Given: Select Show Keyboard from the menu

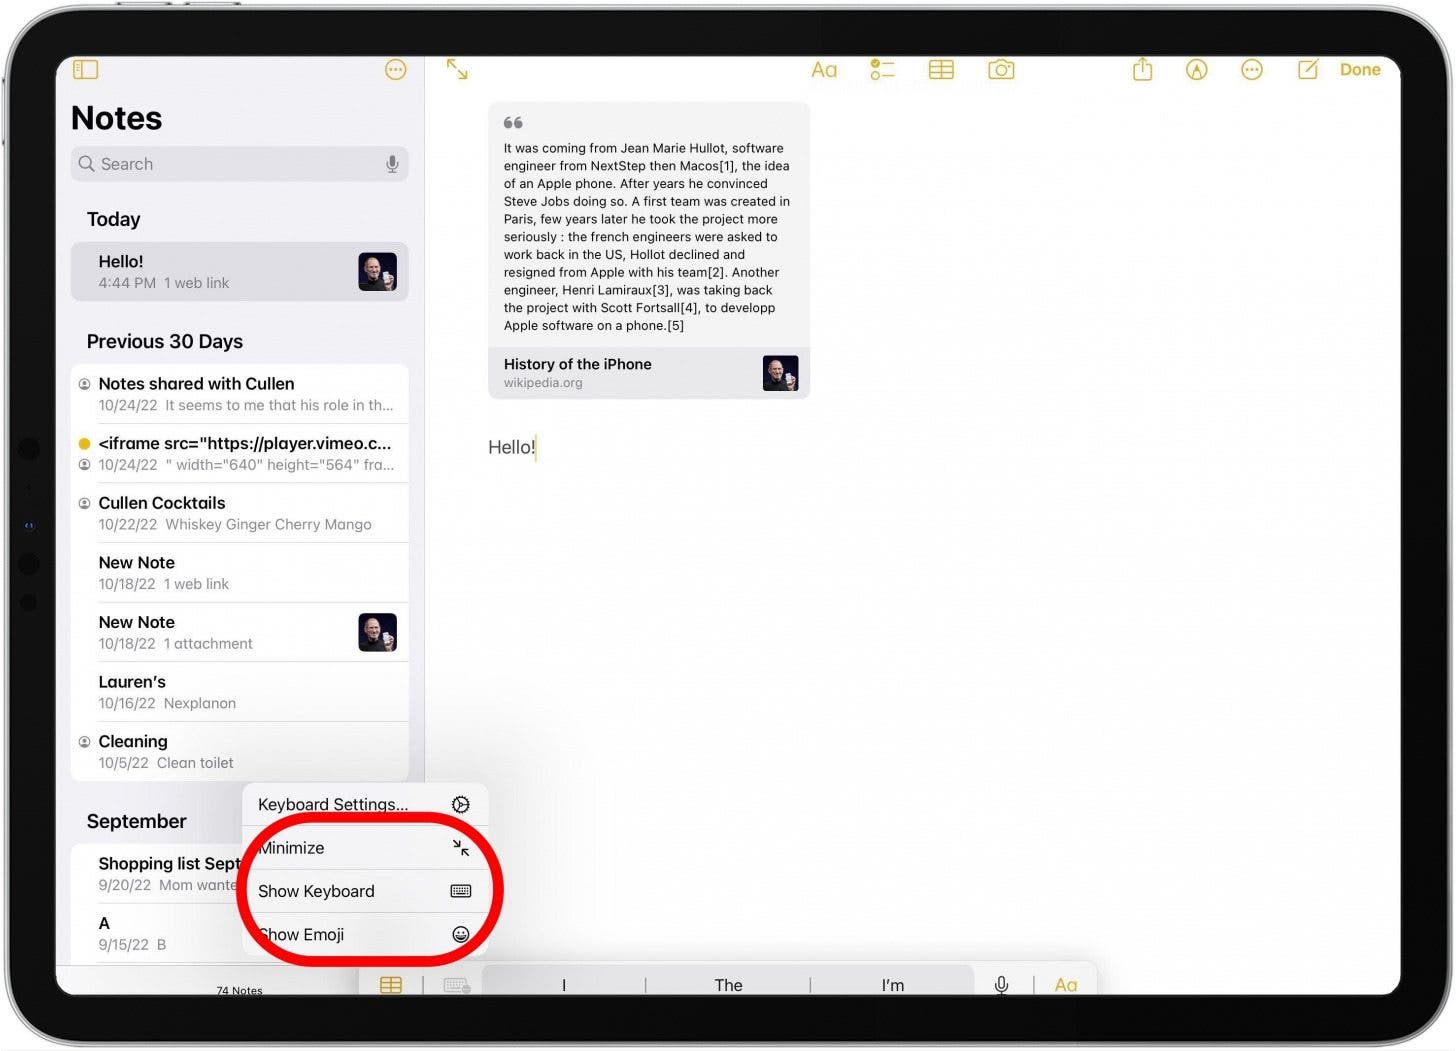Looking at the screenshot, I should point(316,891).
